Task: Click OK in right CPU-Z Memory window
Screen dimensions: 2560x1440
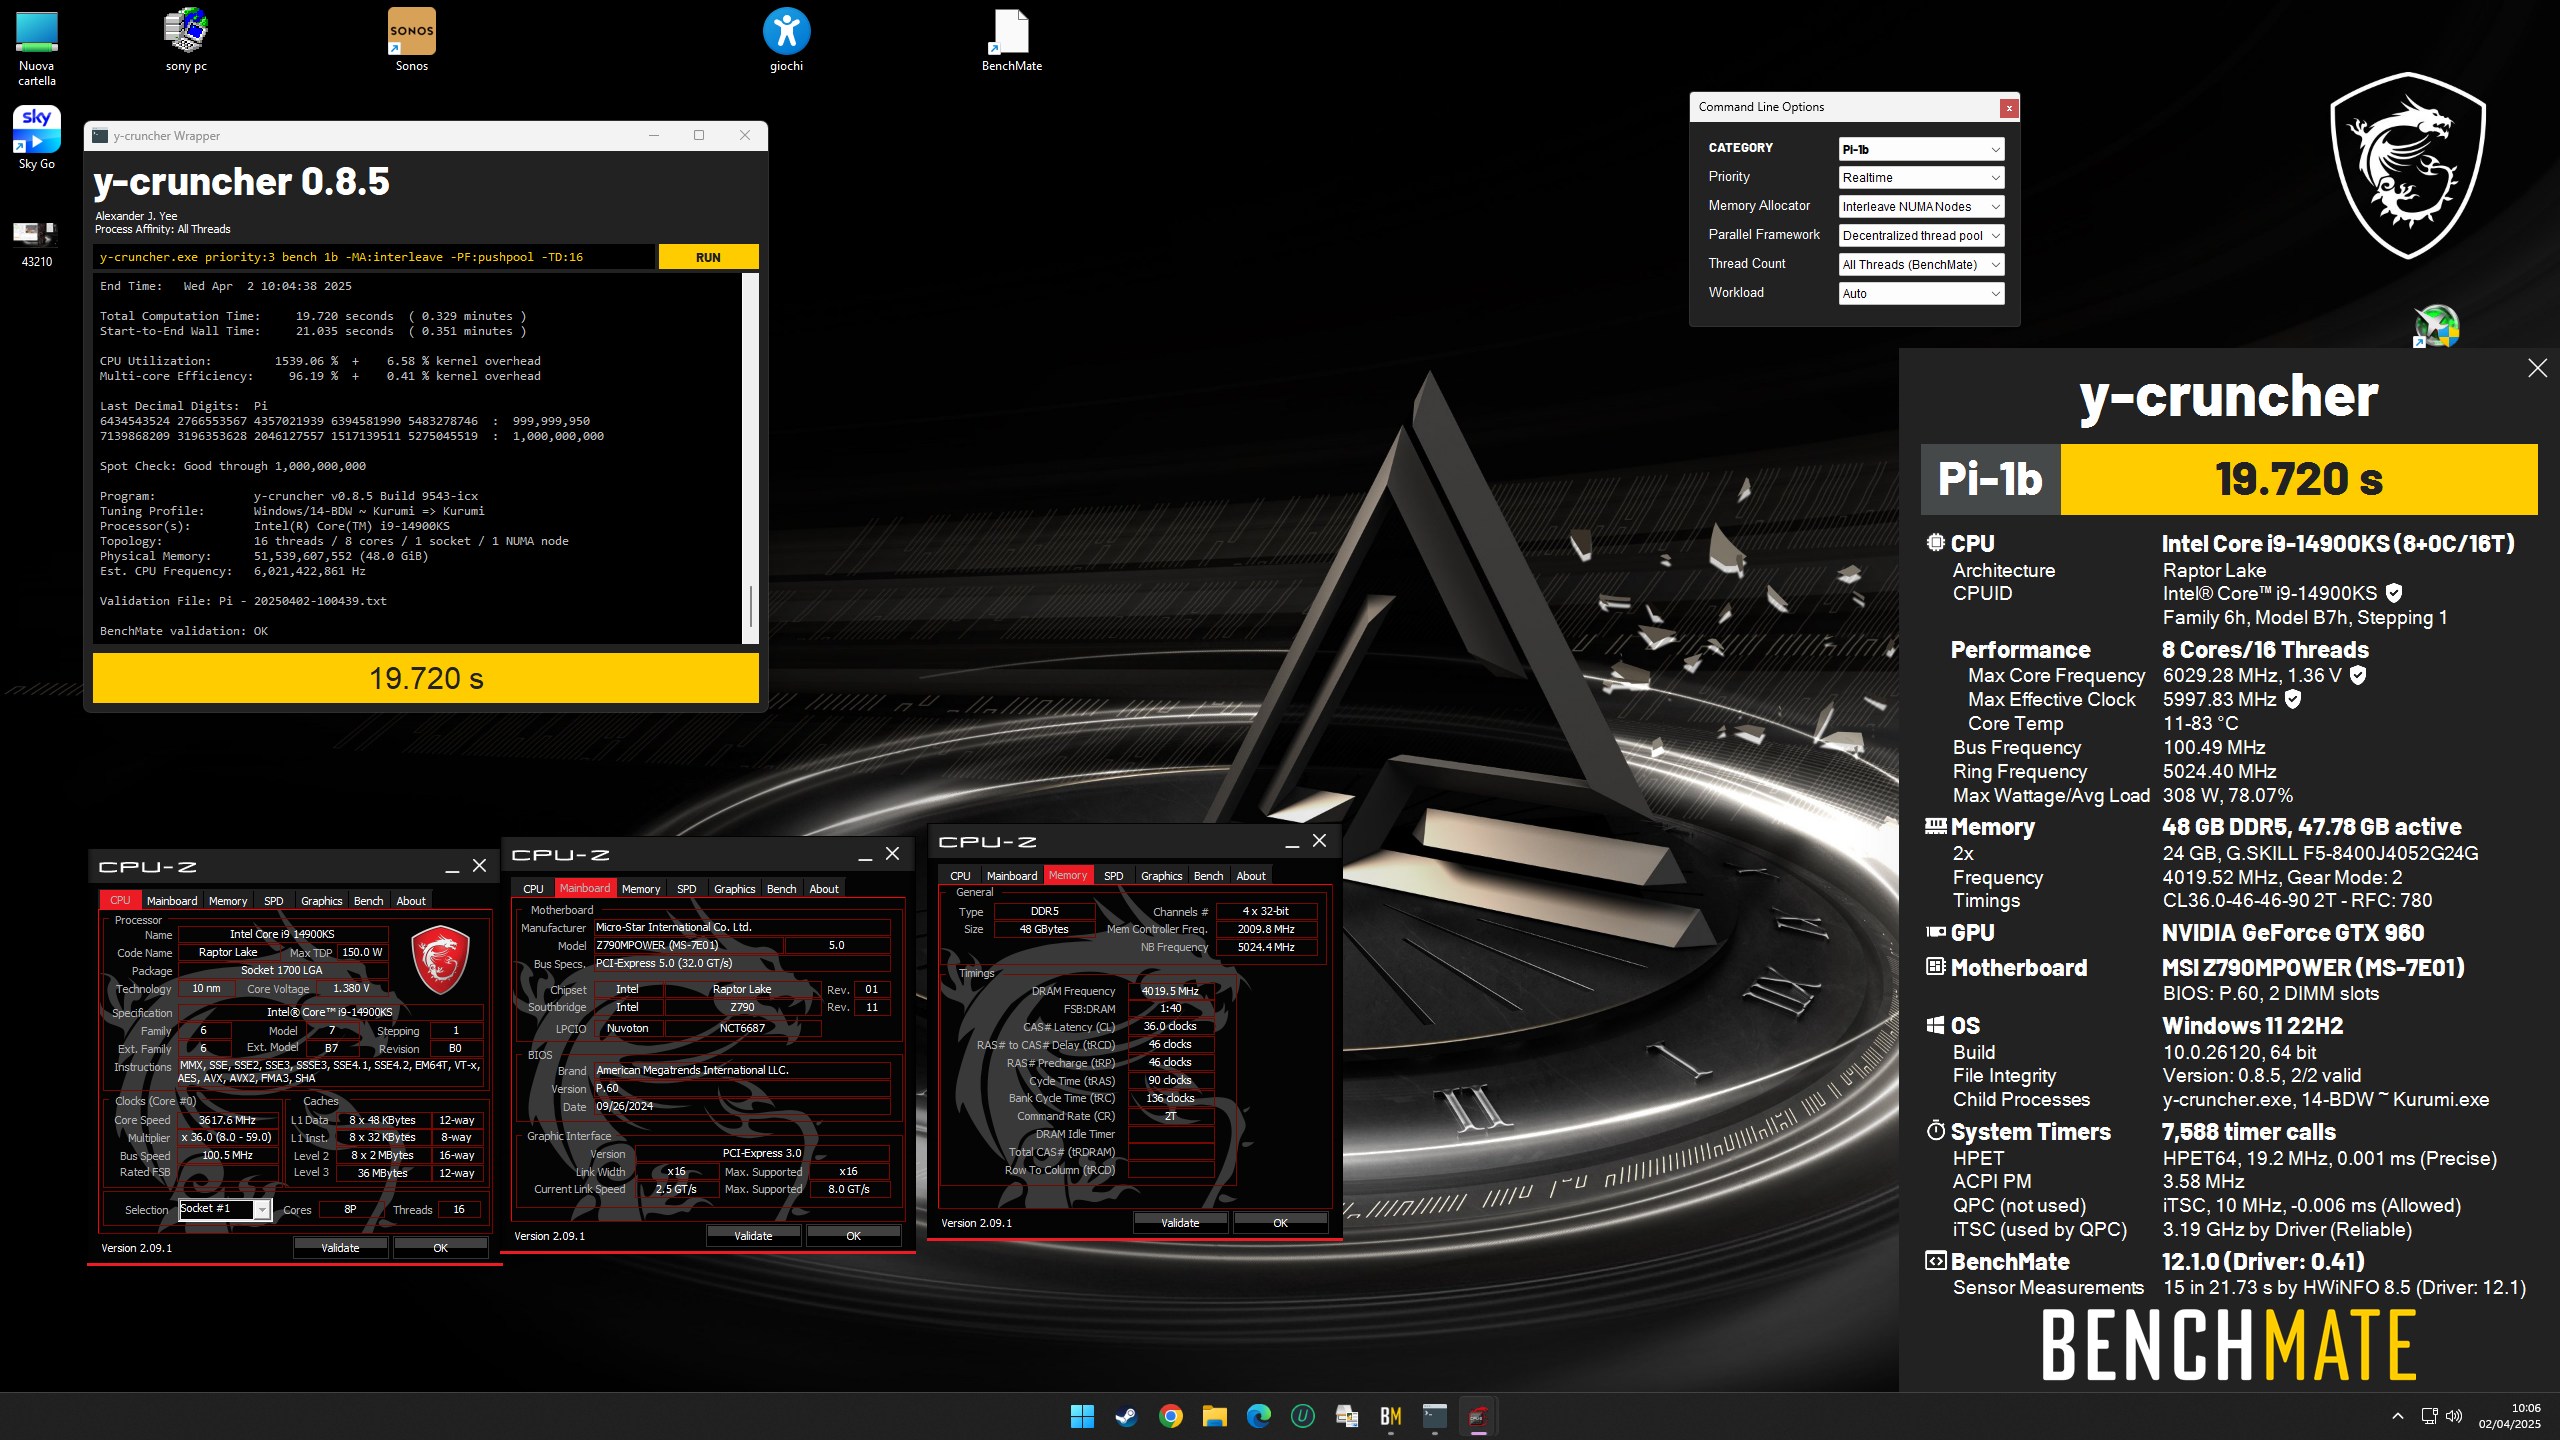Action: pos(1280,1223)
